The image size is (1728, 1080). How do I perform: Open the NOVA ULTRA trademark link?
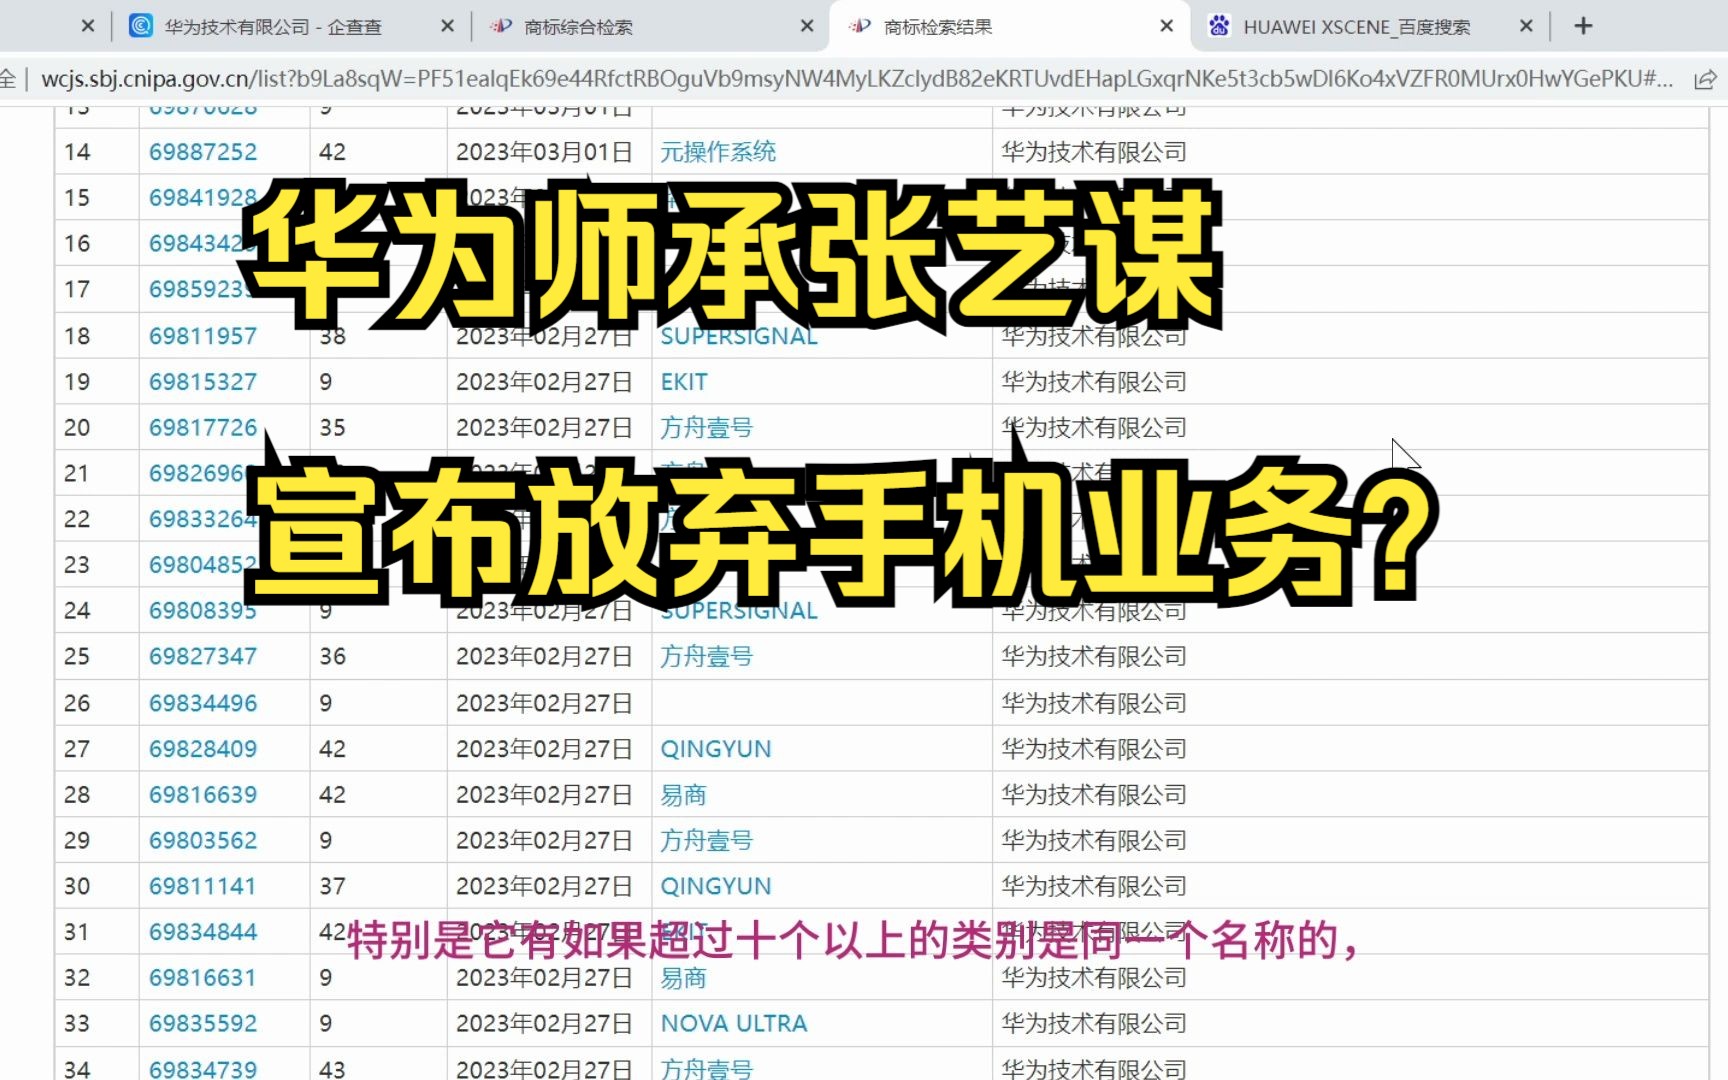734,1024
